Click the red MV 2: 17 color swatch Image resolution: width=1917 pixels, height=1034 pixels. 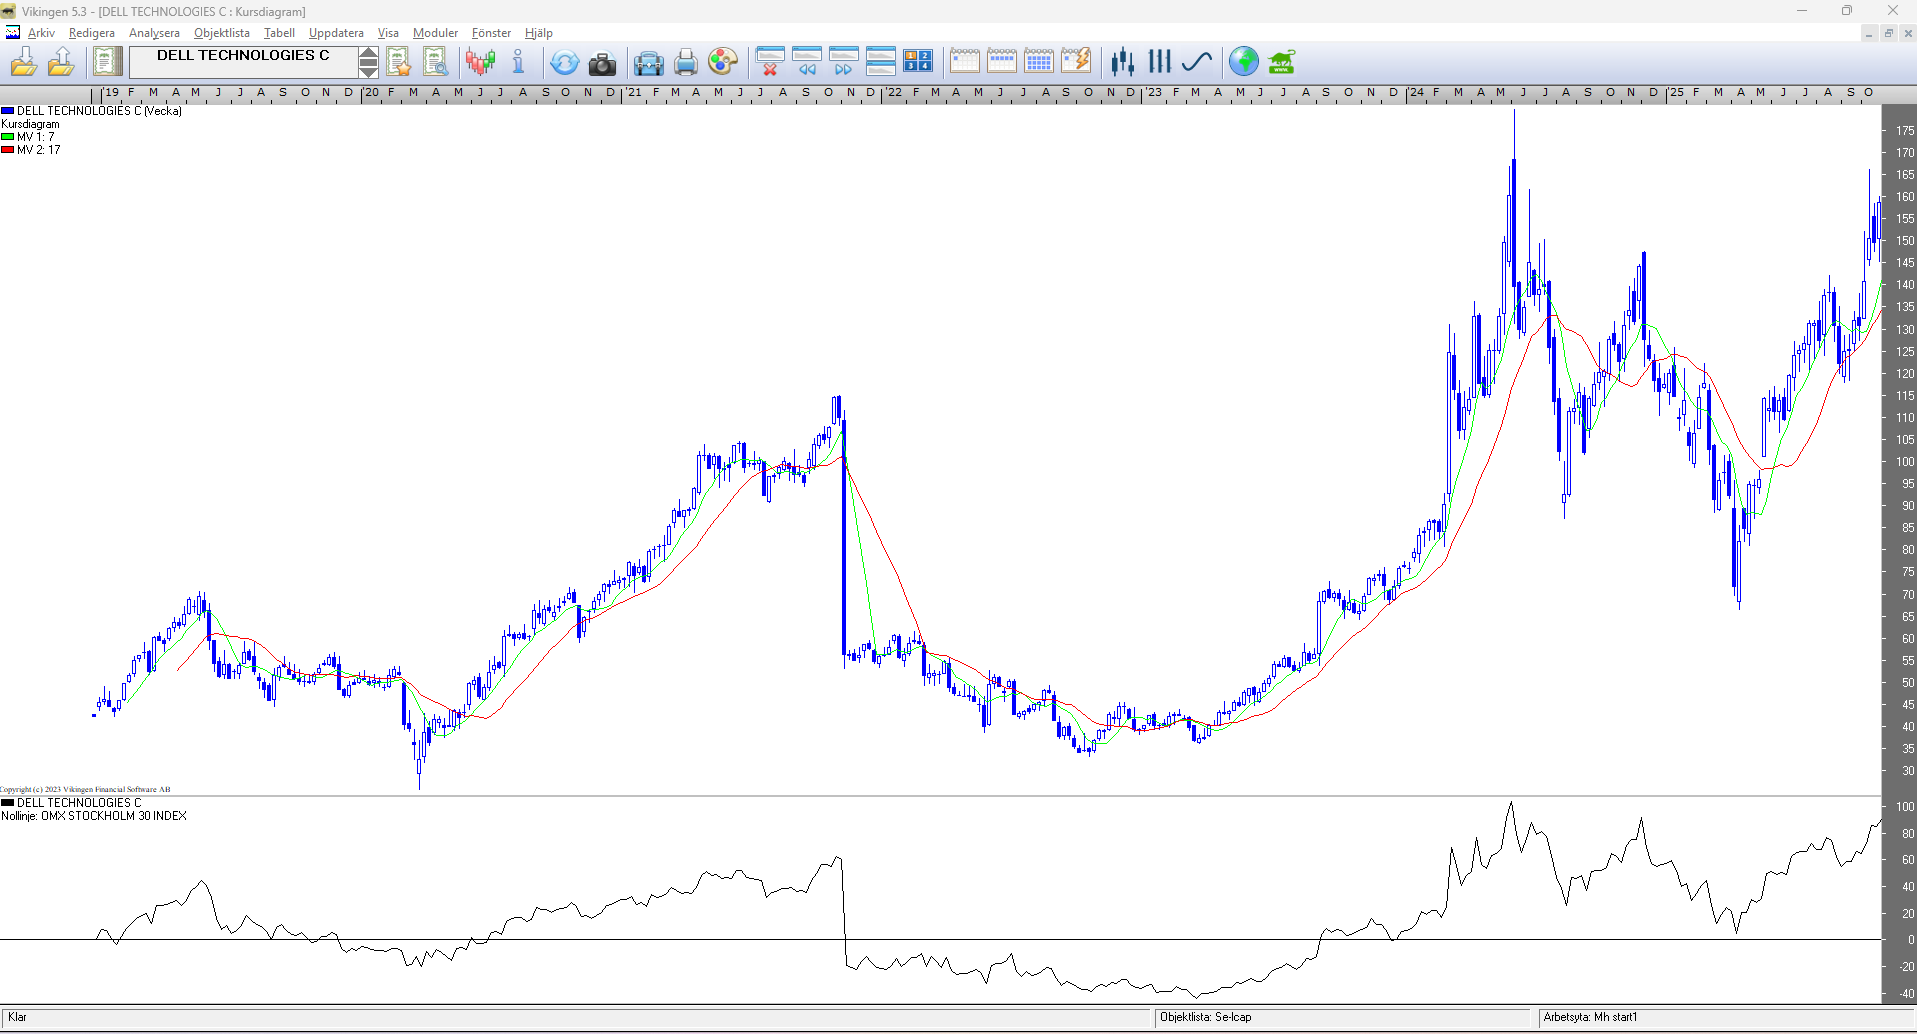7,150
